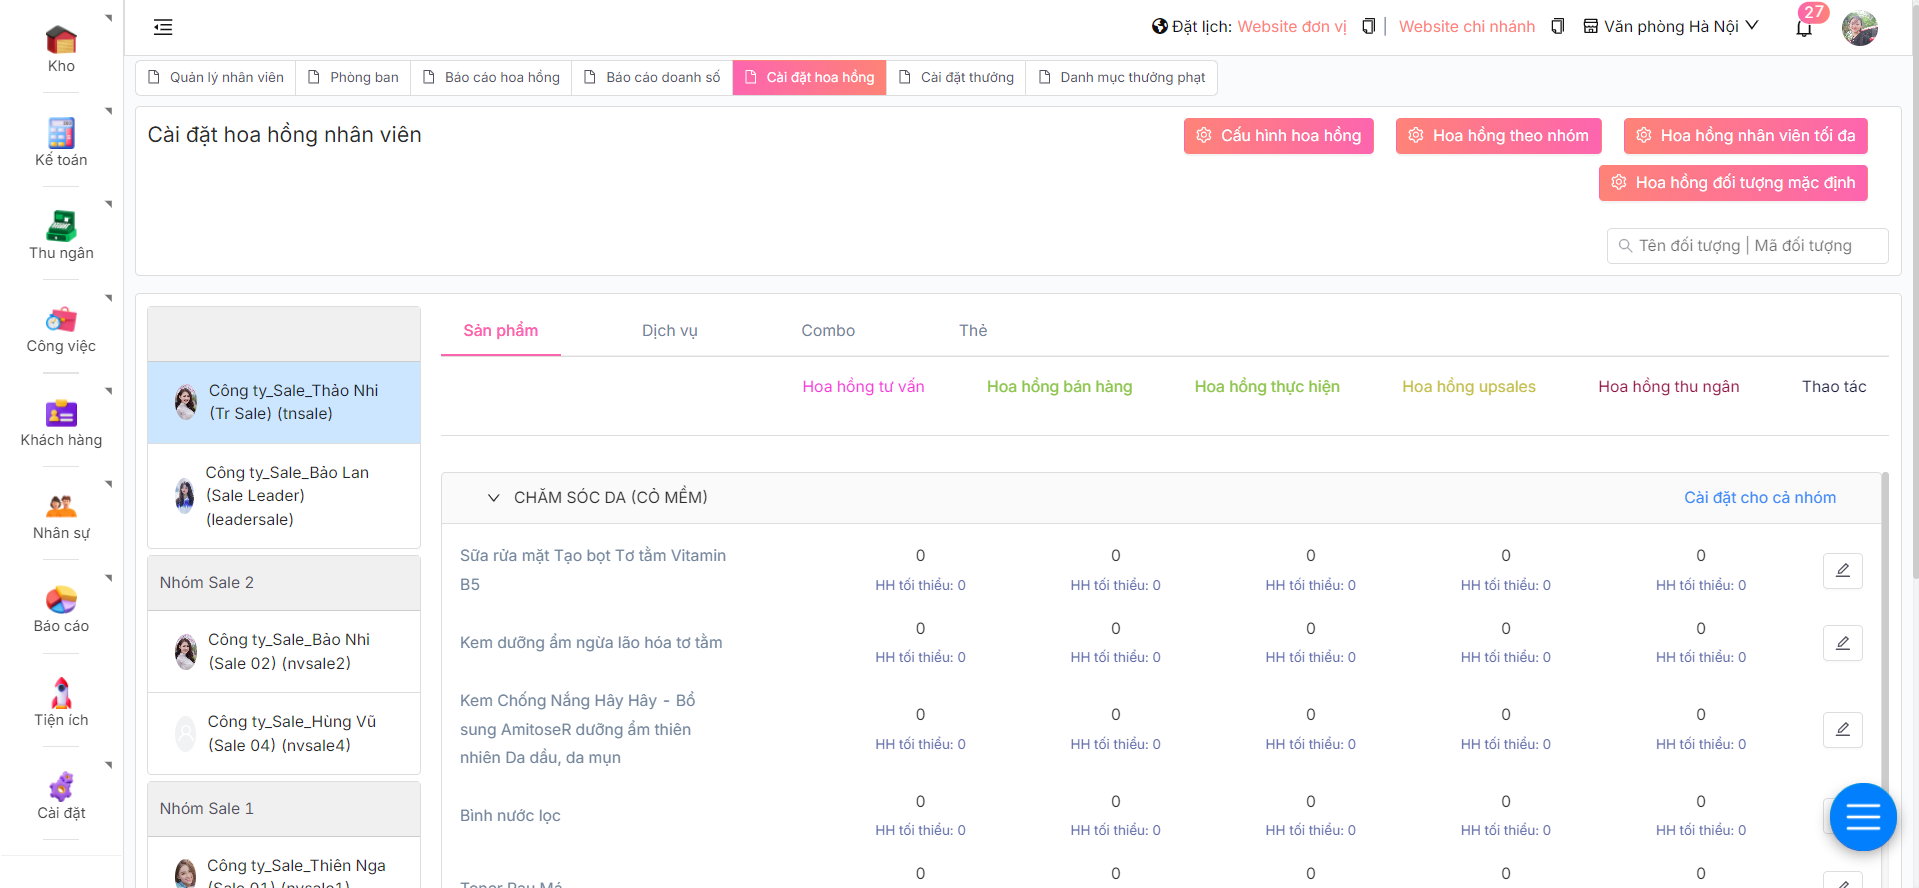Switch to the Dịch vụ tab
The image size is (1919, 888).
click(669, 331)
